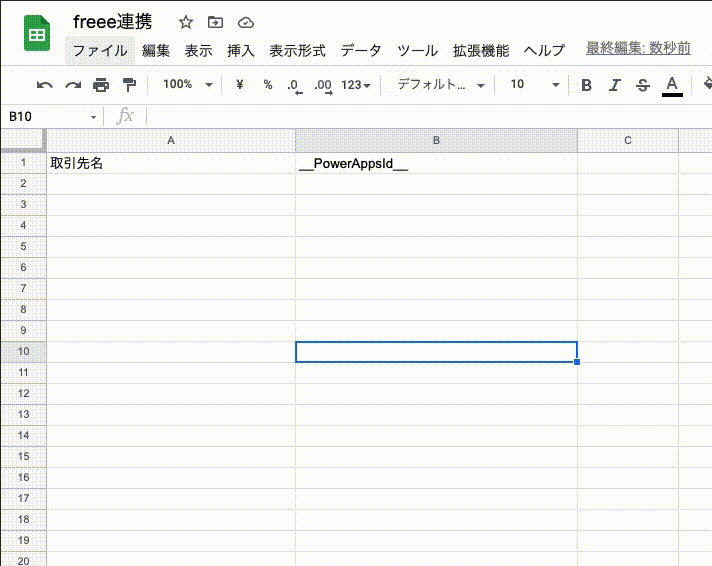Click the select-all corner box

pos(23,140)
